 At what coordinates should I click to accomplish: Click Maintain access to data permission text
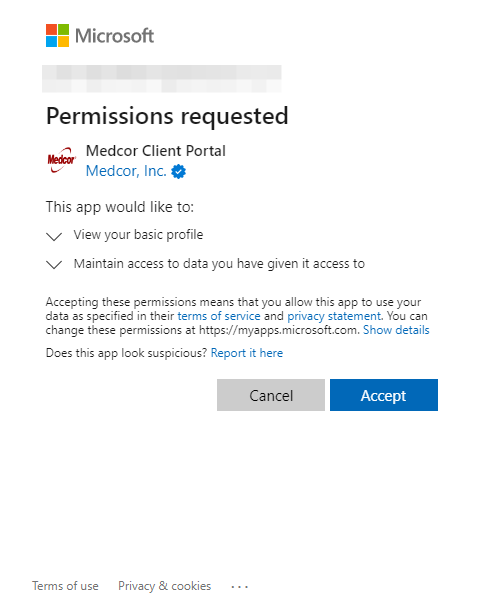click(219, 264)
